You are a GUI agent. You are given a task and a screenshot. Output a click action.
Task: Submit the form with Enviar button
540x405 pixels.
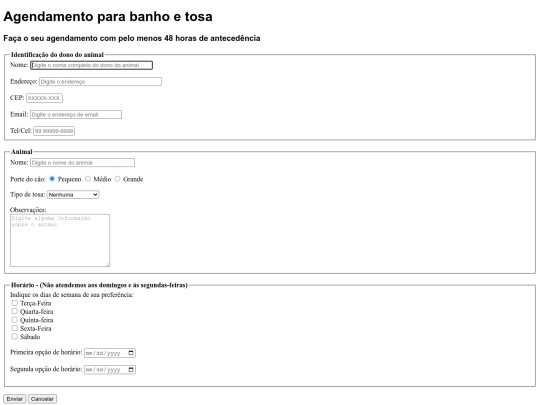14,399
